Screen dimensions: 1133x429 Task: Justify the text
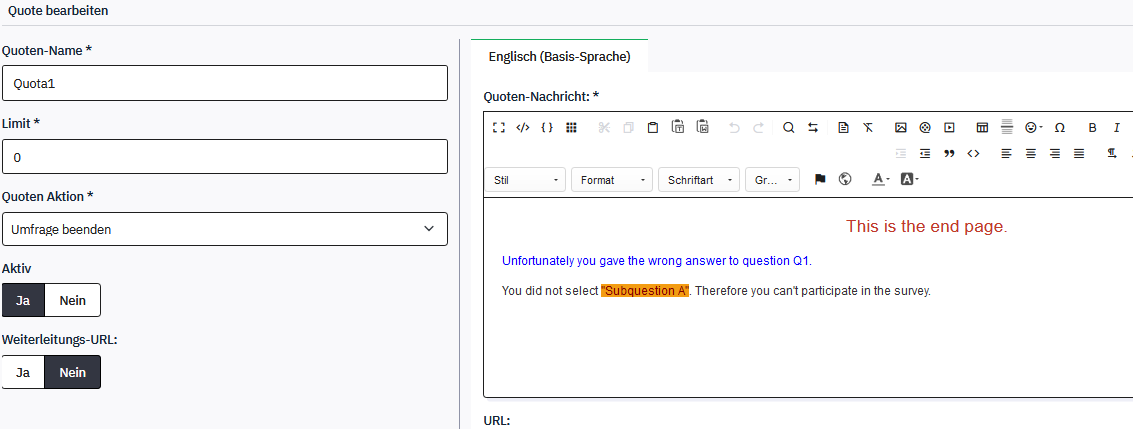point(1079,153)
